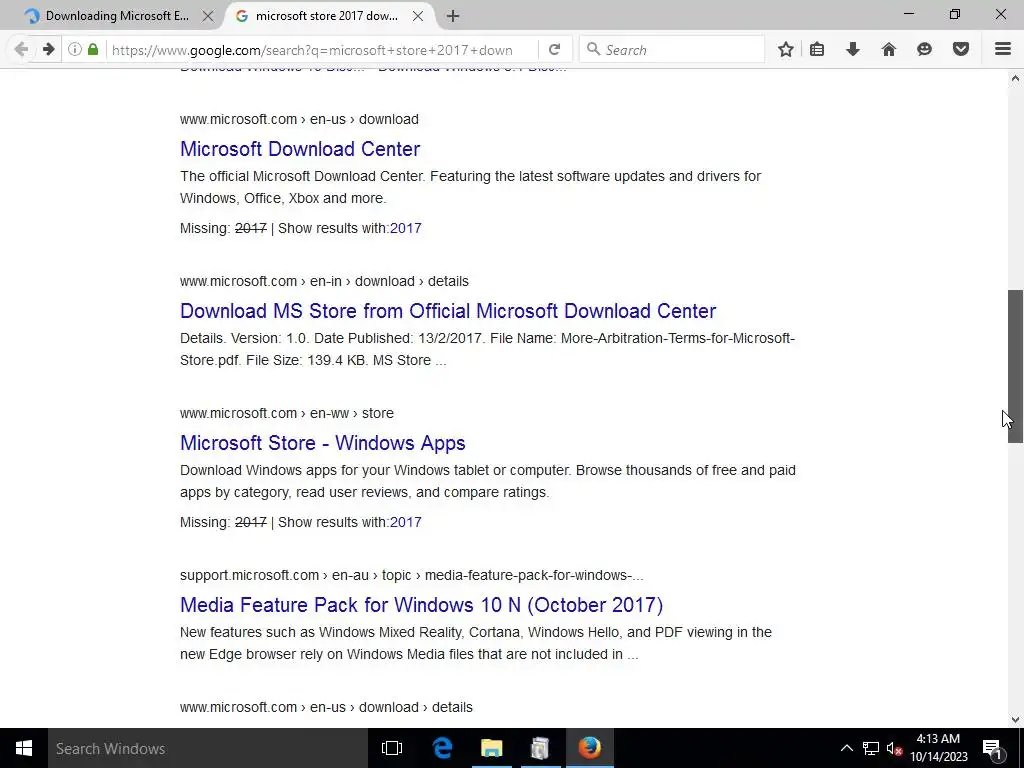Open the Firefox hamburger menu
Viewport: 1024px width, 768px height.
coord(1003,50)
